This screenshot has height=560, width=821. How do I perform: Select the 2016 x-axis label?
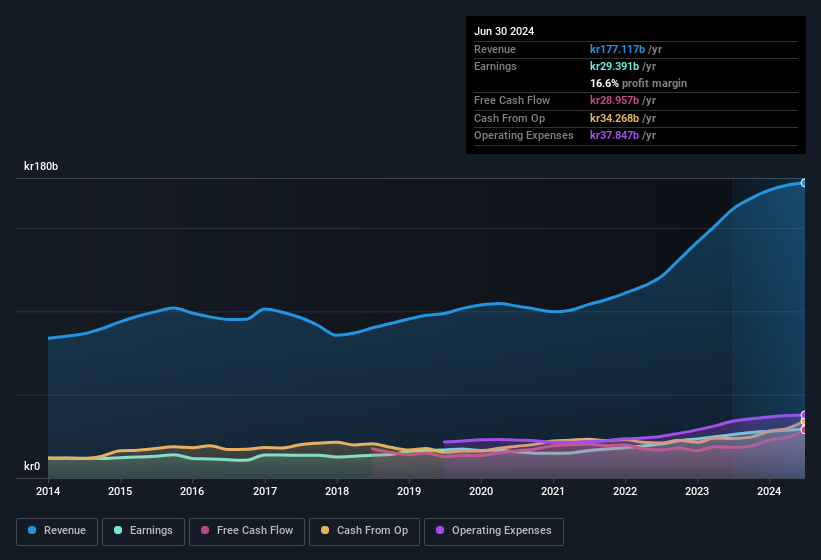click(x=192, y=491)
